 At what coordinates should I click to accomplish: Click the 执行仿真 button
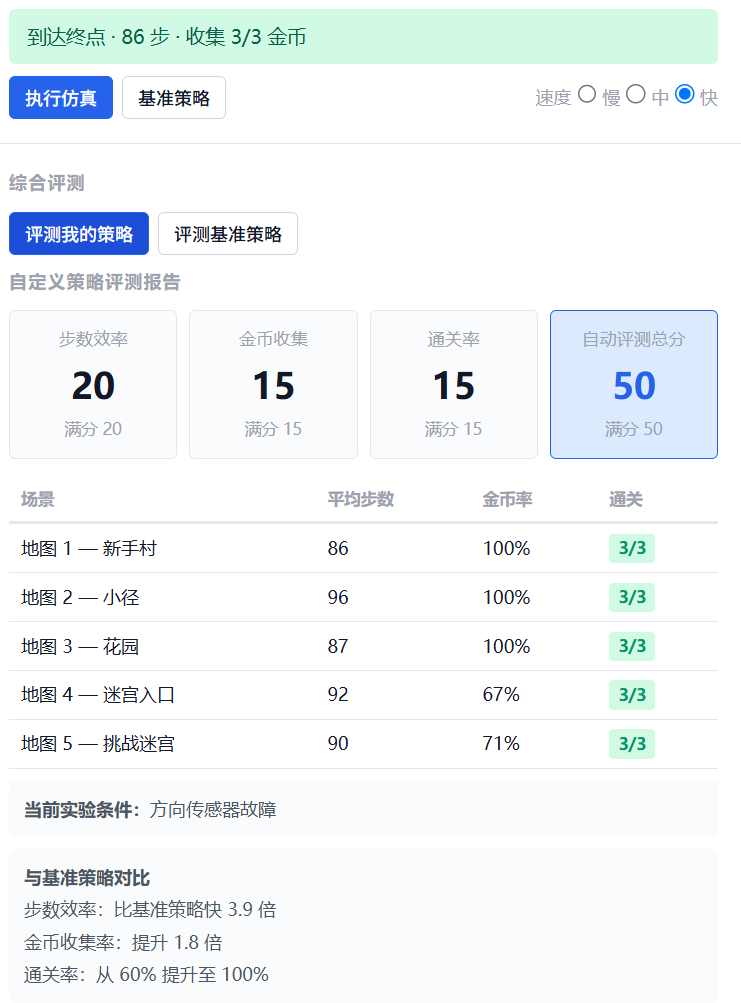[x=61, y=98]
